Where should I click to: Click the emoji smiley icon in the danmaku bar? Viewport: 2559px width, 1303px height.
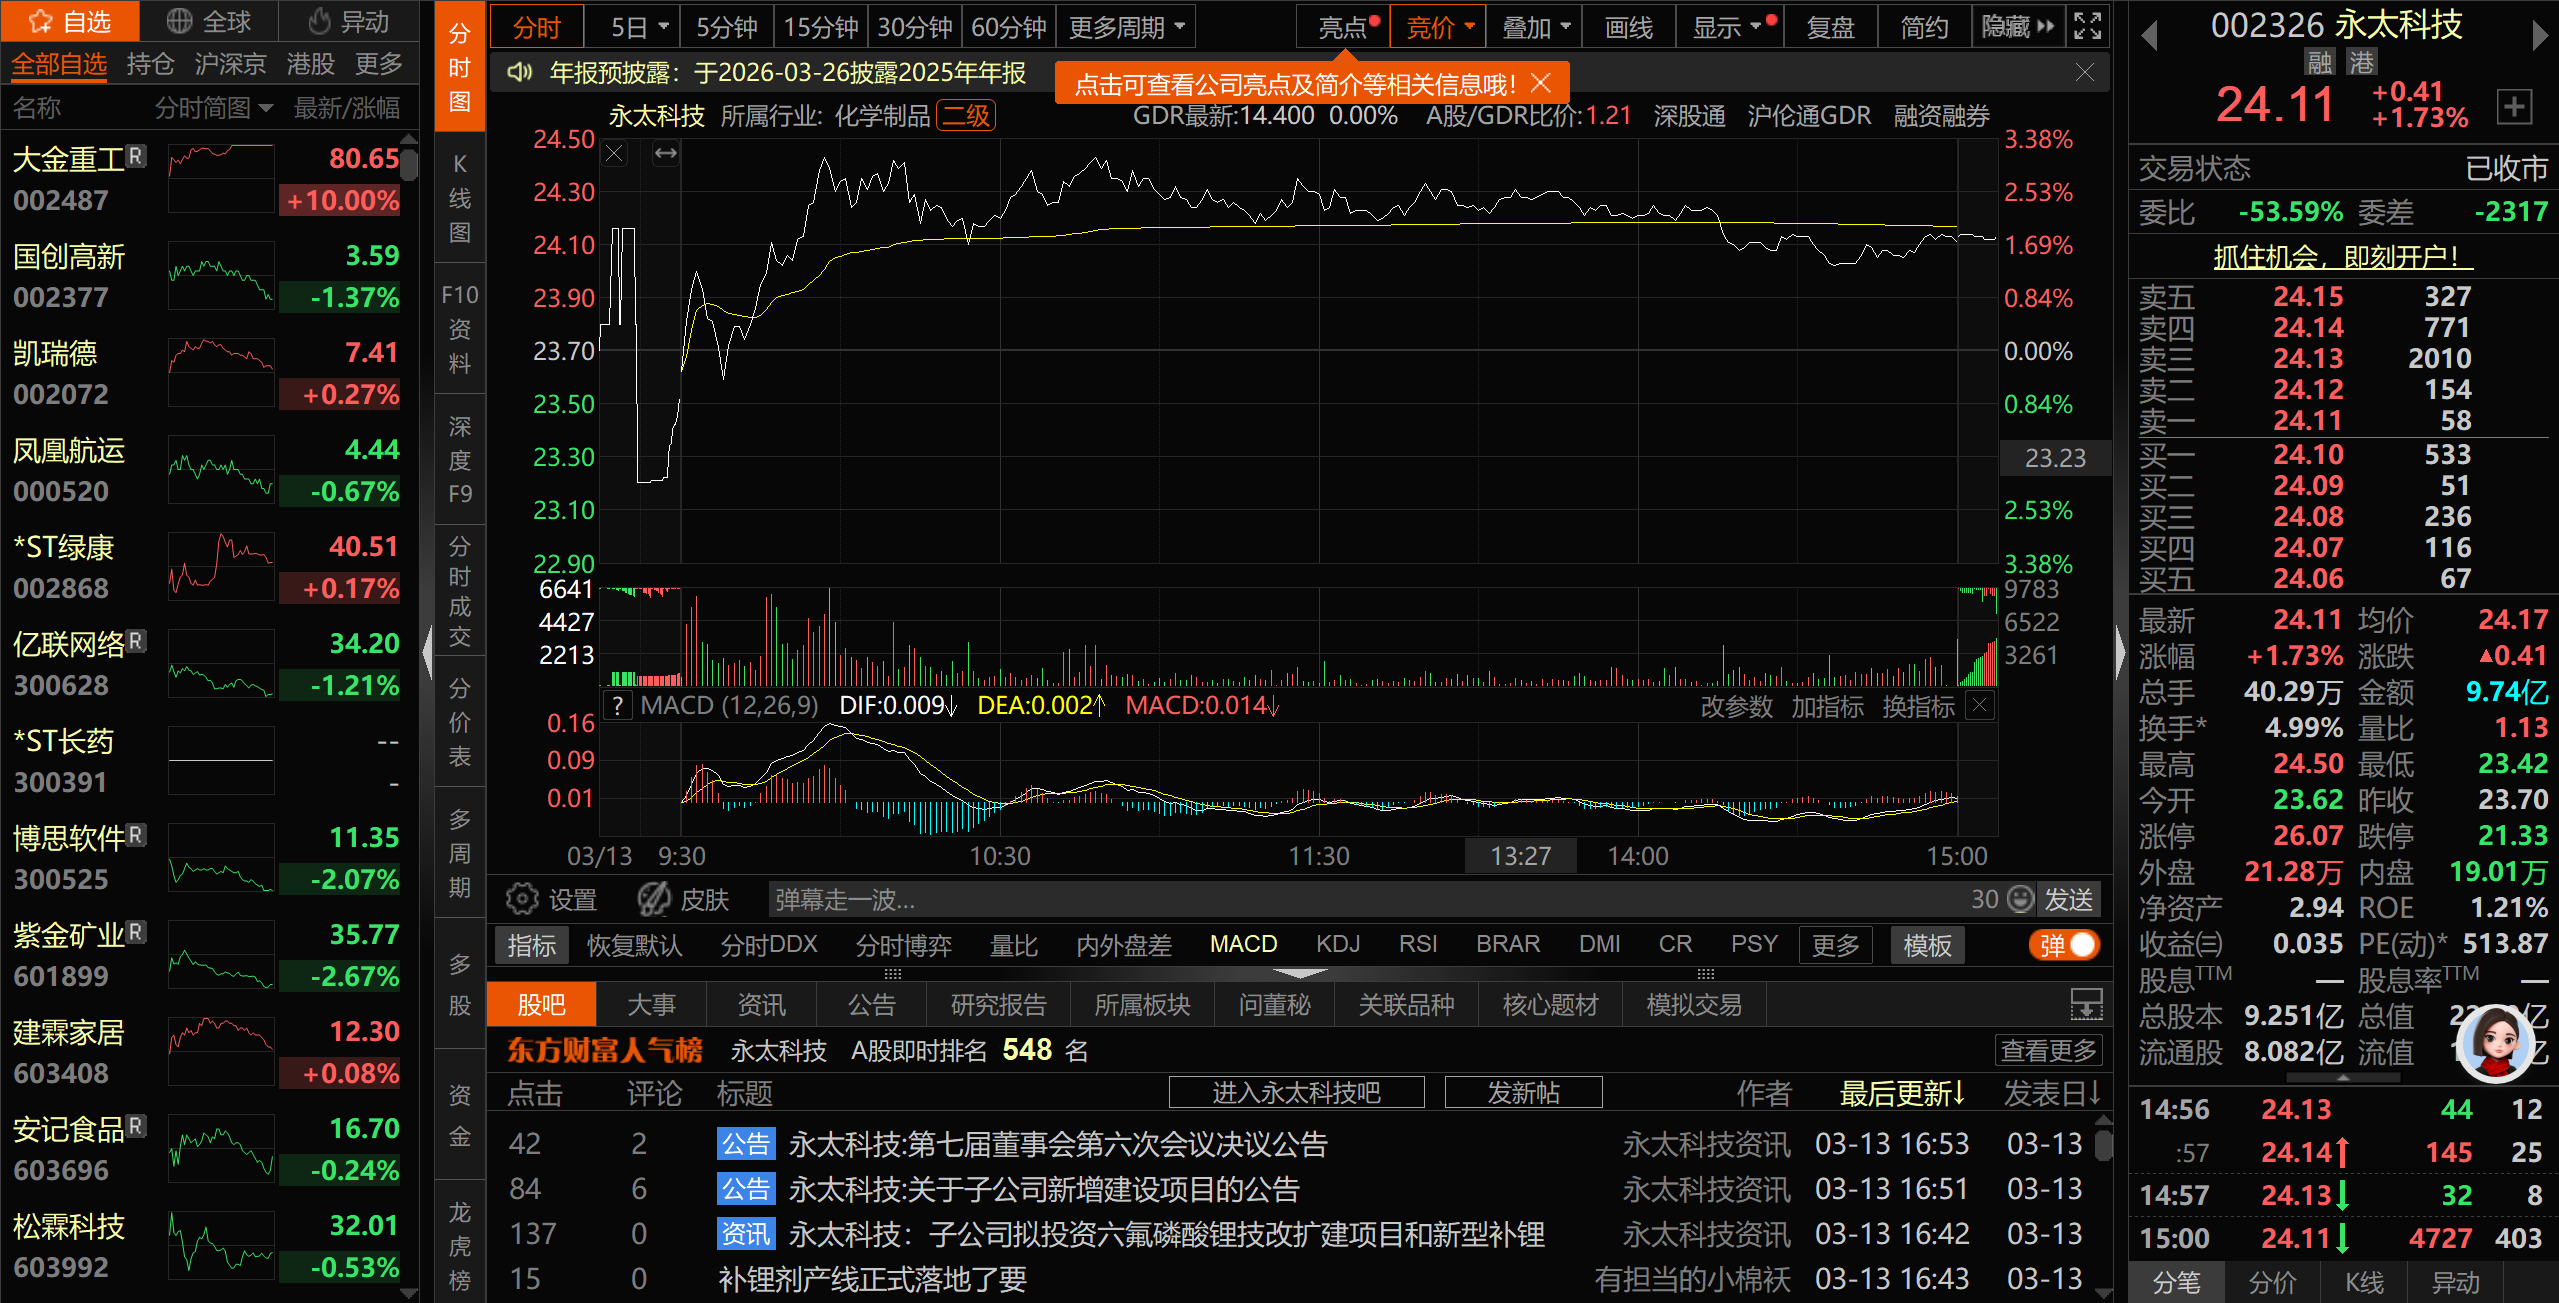2021,899
